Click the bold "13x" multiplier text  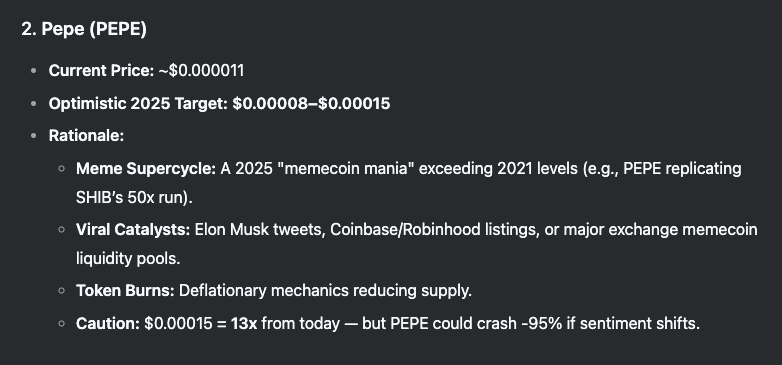tap(244, 324)
